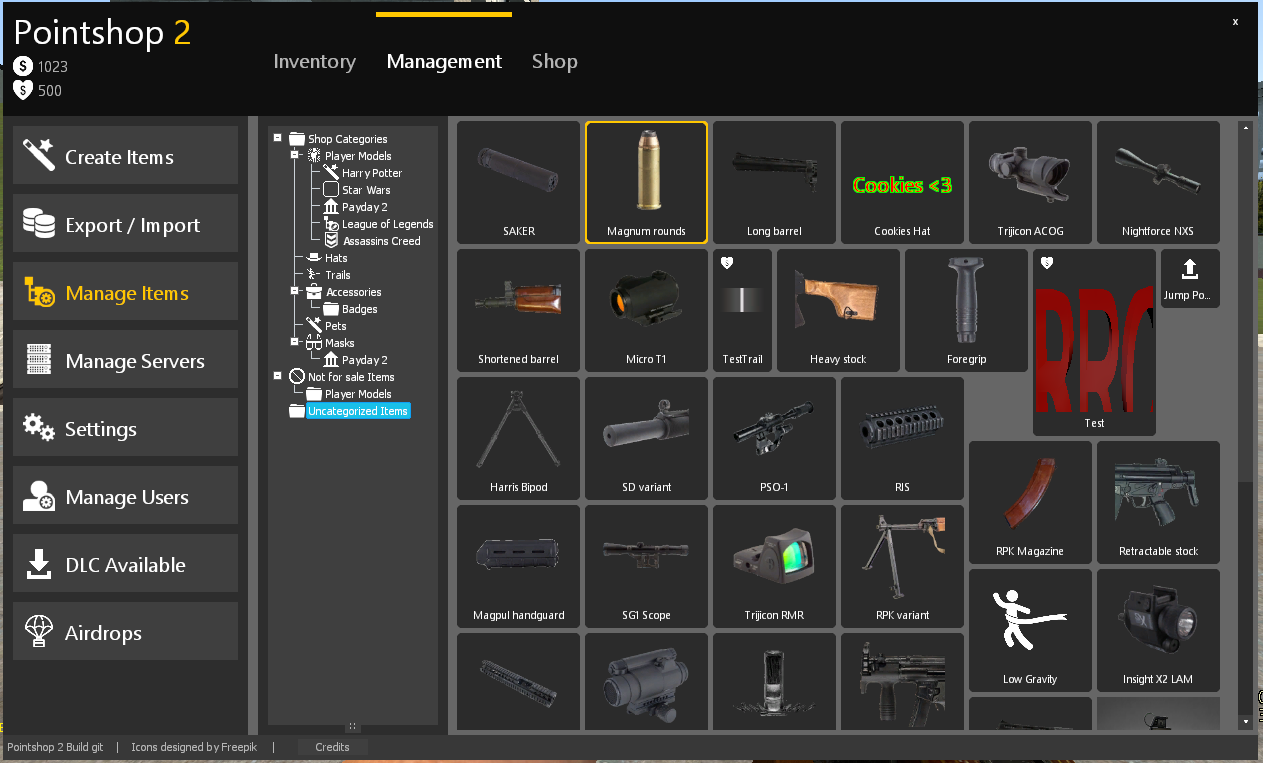Click the Trails category icon in tree
This screenshot has height=763, width=1263.
(314, 275)
